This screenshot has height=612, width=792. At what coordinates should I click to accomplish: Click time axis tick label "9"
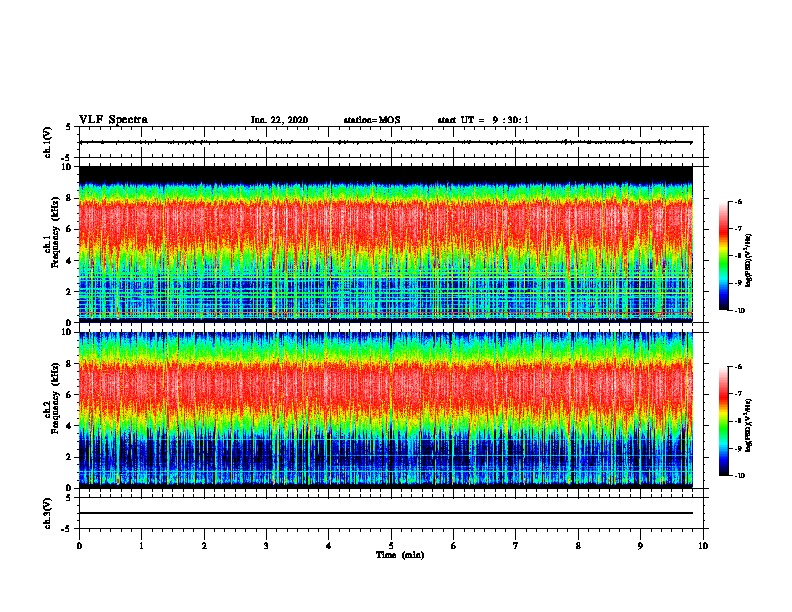640,546
